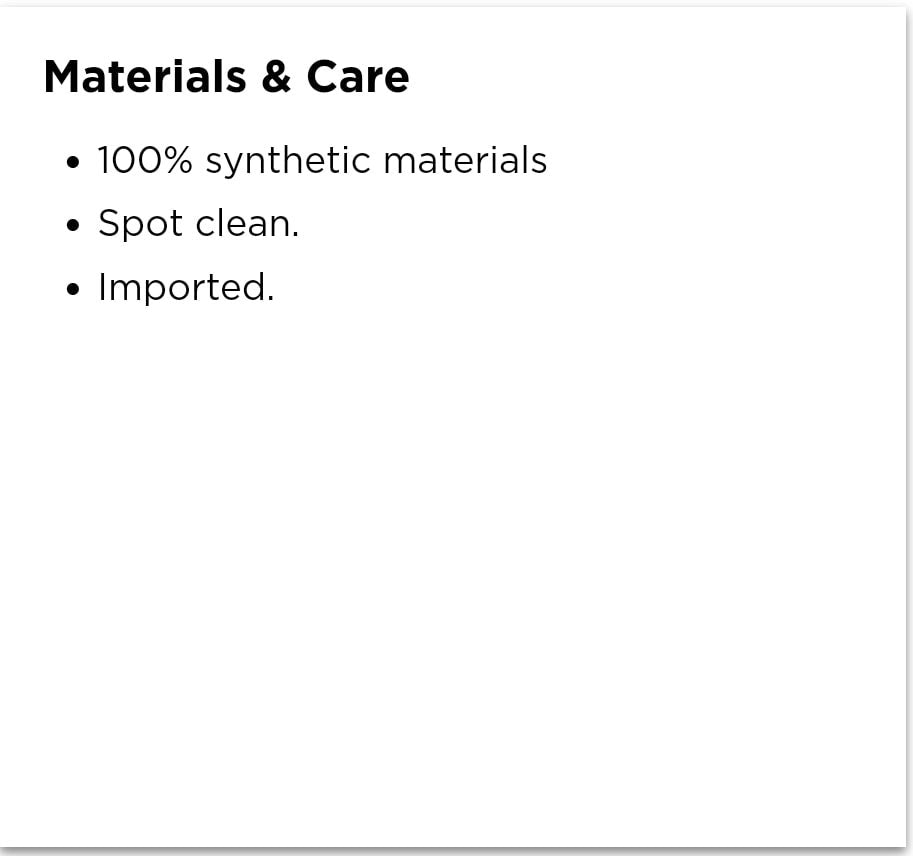This screenshot has width=913, height=856.
Task: Click the word Spot
Action: (x=140, y=224)
